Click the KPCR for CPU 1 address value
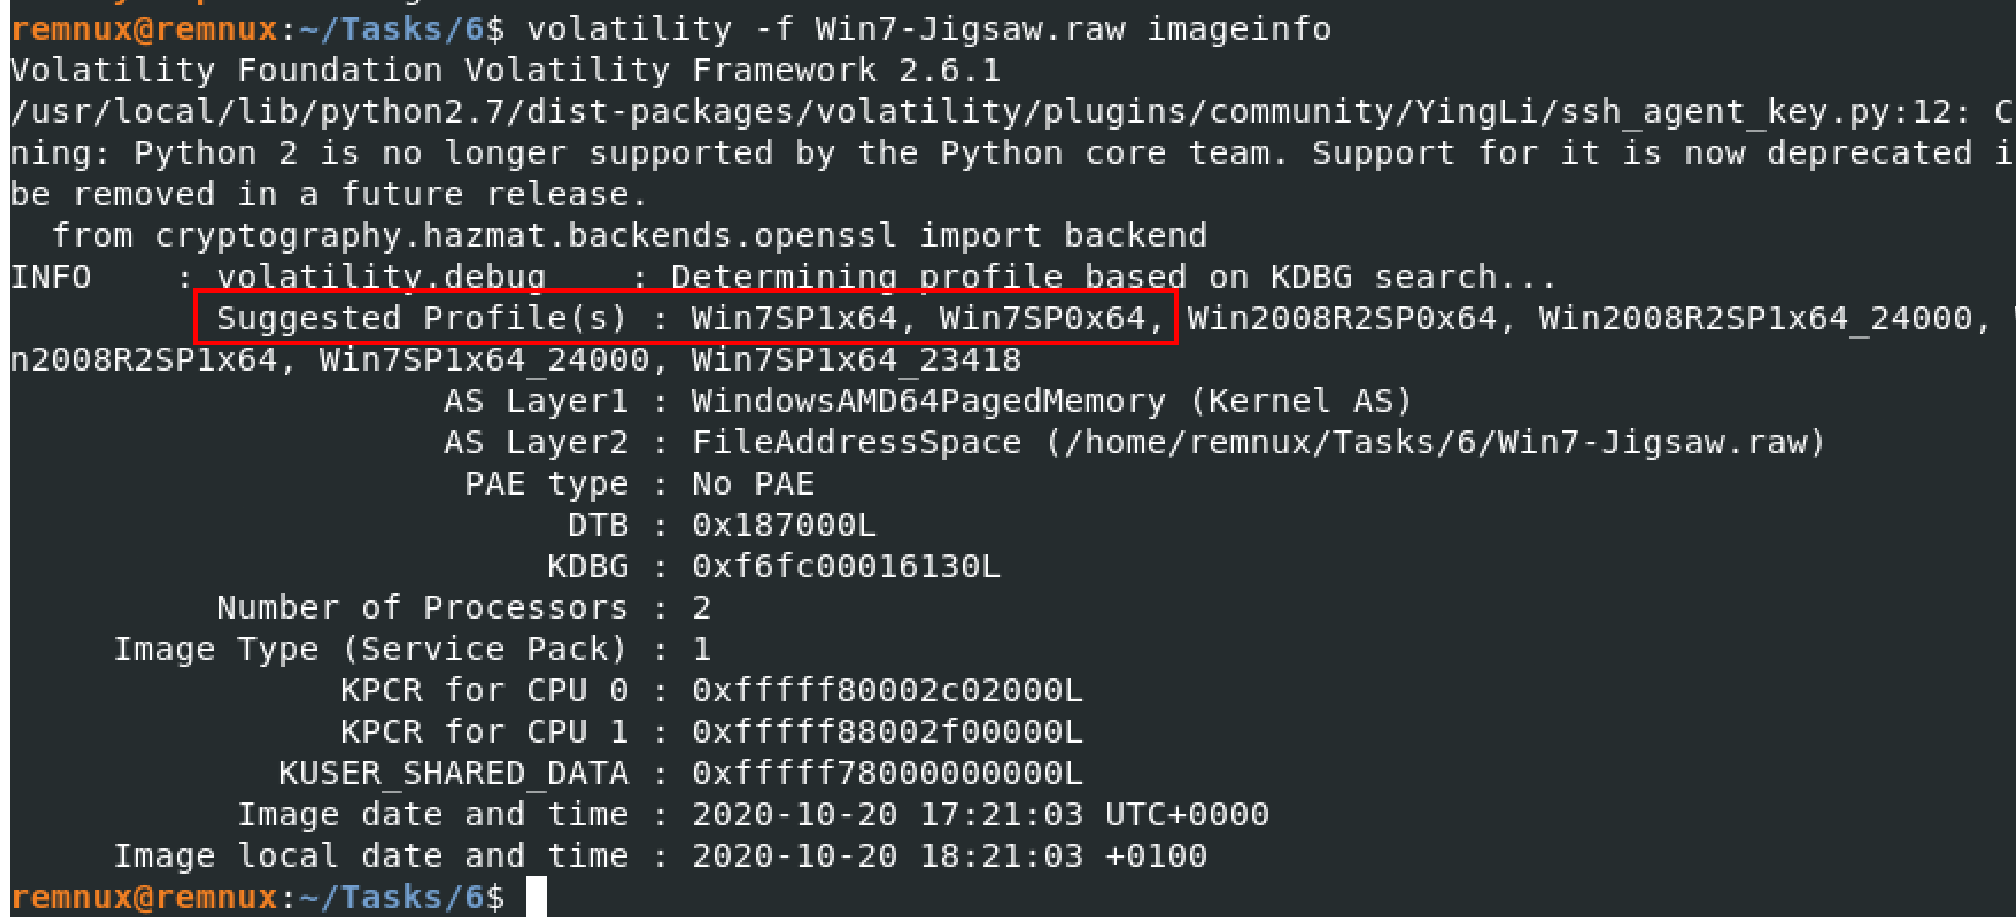The image size is (2016, 918). pos(887,732)
